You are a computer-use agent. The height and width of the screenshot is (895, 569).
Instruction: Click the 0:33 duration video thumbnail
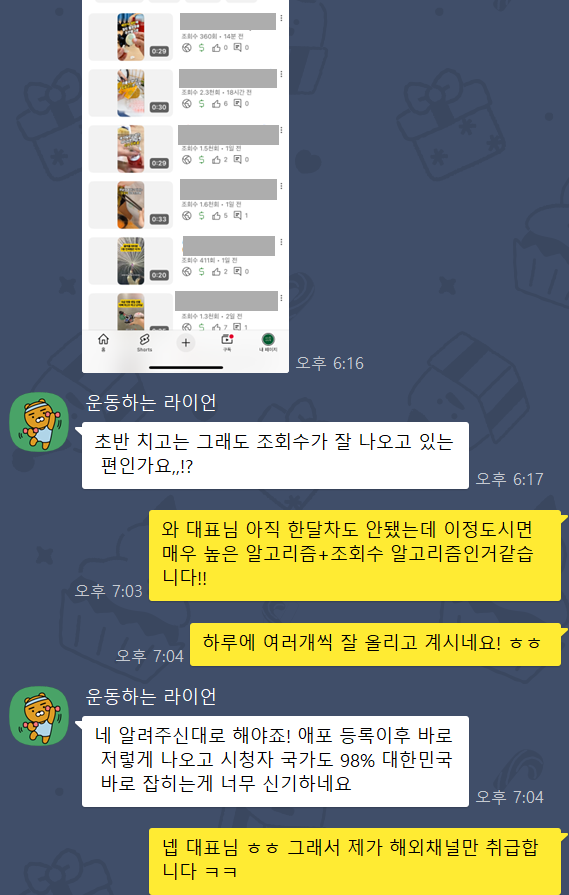pos(131,204)
